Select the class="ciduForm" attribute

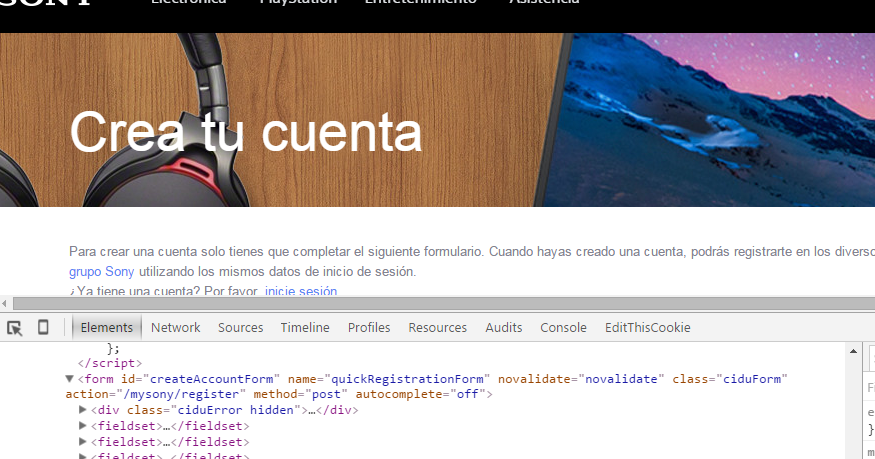730,379
